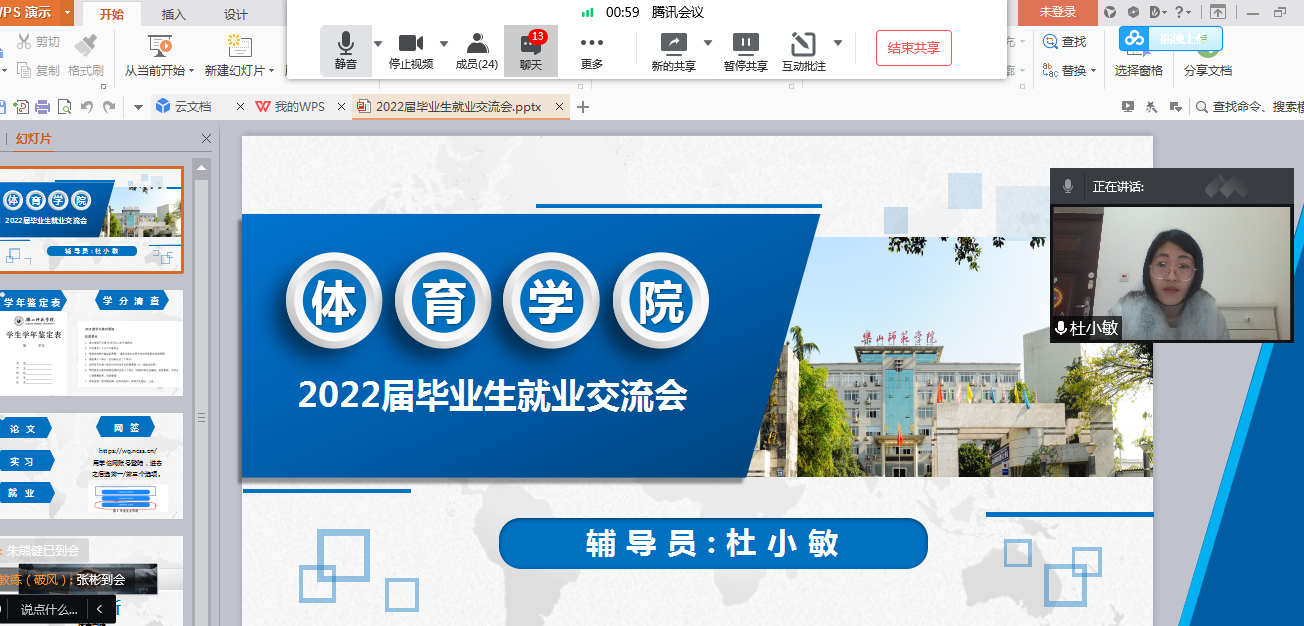The height and width of the screenshot is (626, 1304).
Task: Start a new share
Action: click(673, 50)
